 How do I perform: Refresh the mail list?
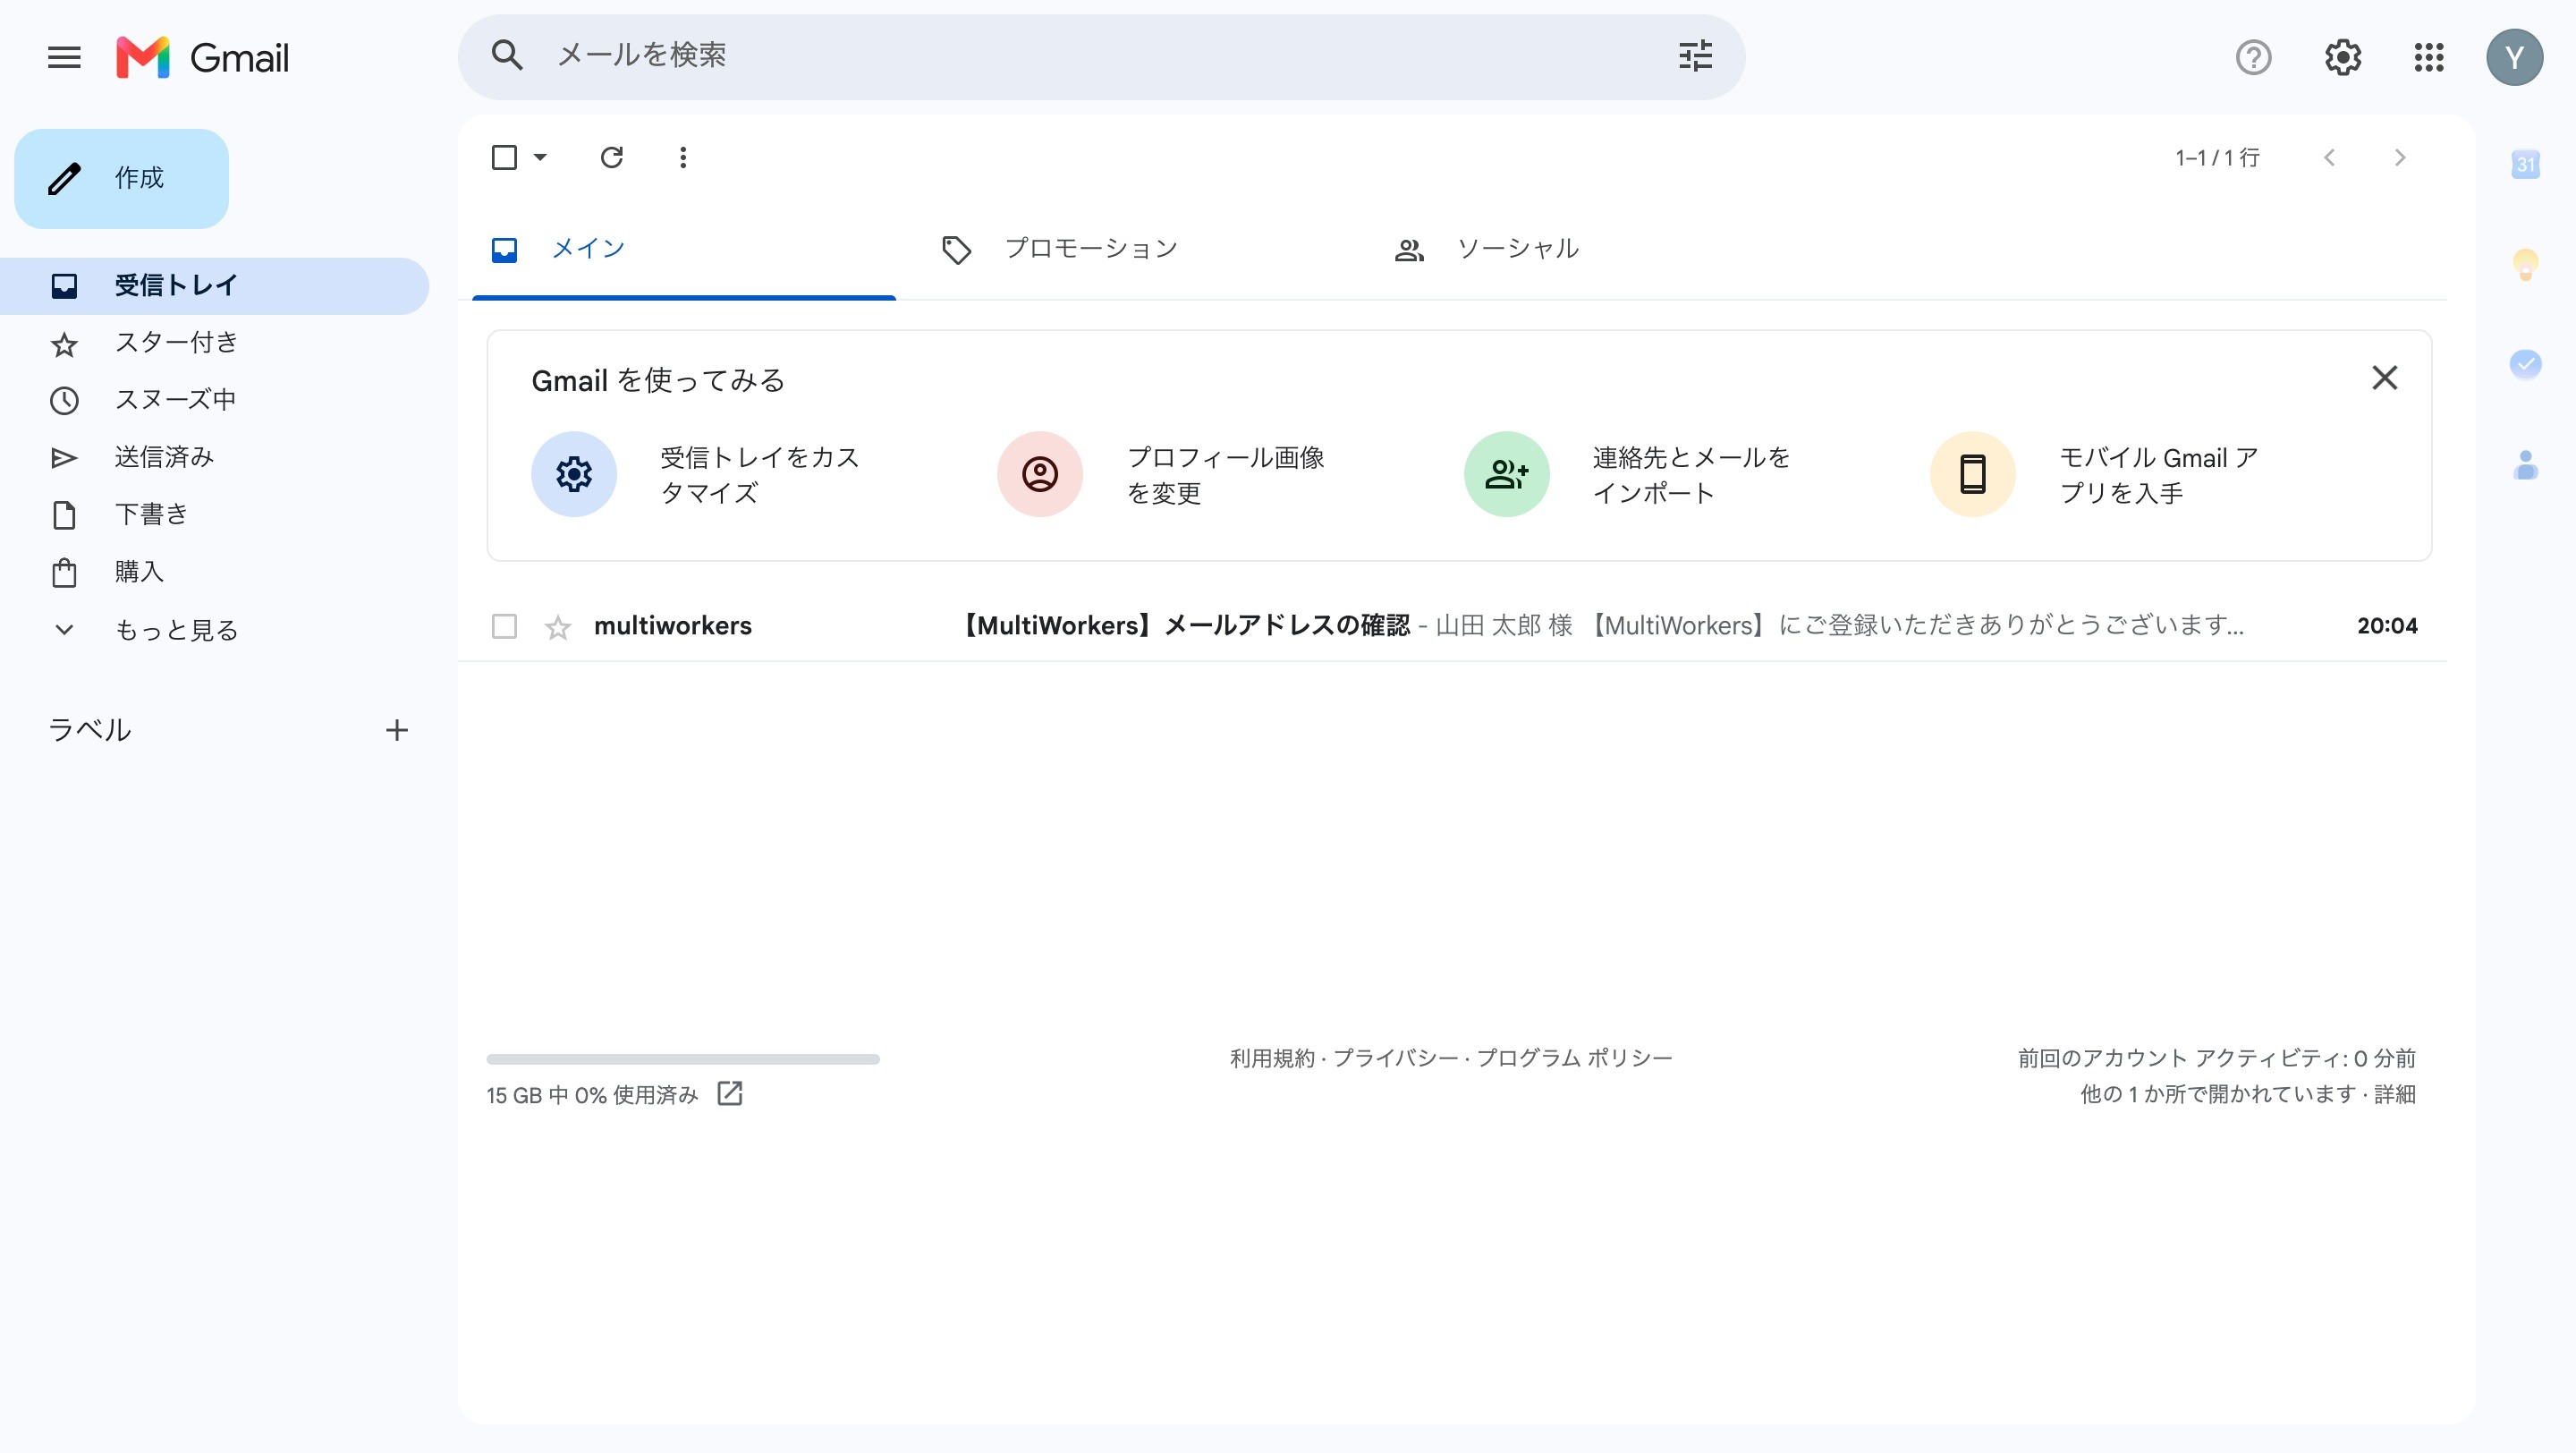(612, 157)
